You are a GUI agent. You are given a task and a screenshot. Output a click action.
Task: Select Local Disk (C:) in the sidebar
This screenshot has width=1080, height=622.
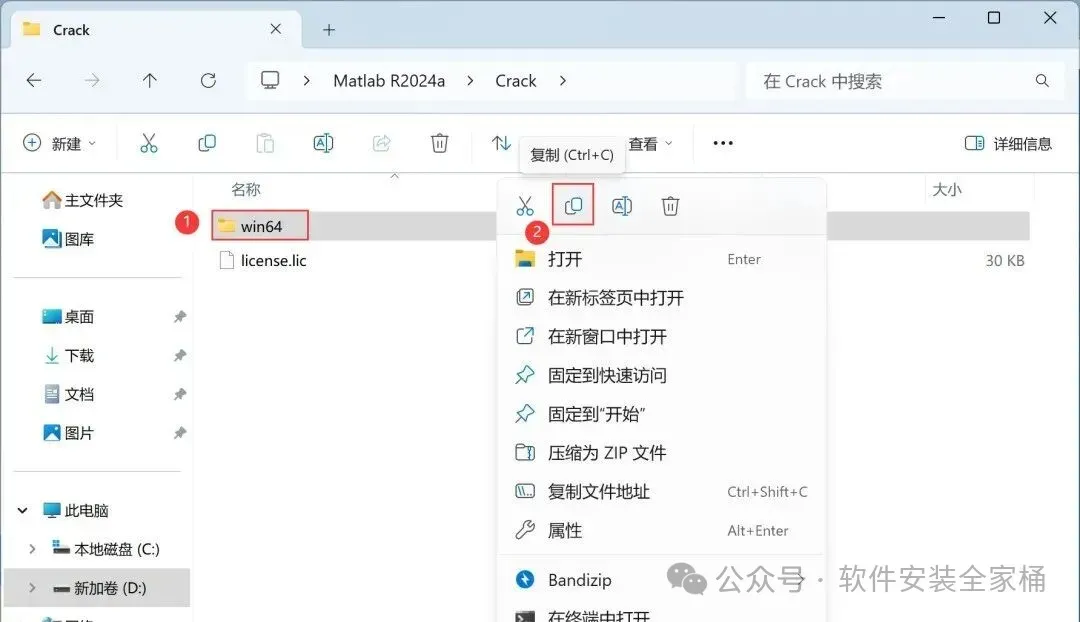click(106, 549)
